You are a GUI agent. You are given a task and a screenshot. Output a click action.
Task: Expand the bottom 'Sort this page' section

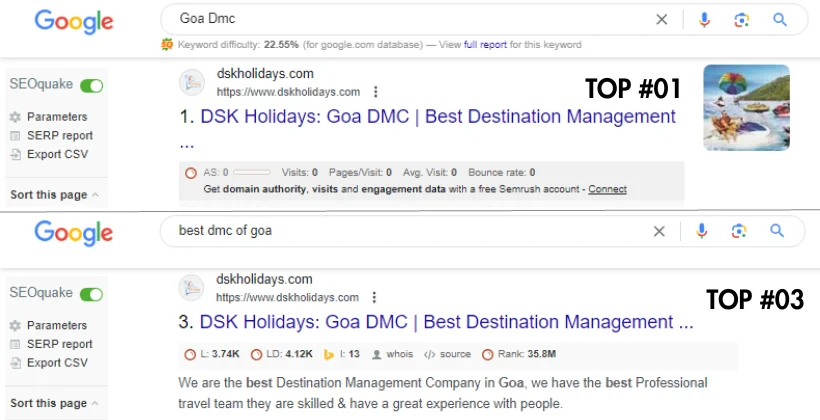pyautogui.click(x=54, y=403)
